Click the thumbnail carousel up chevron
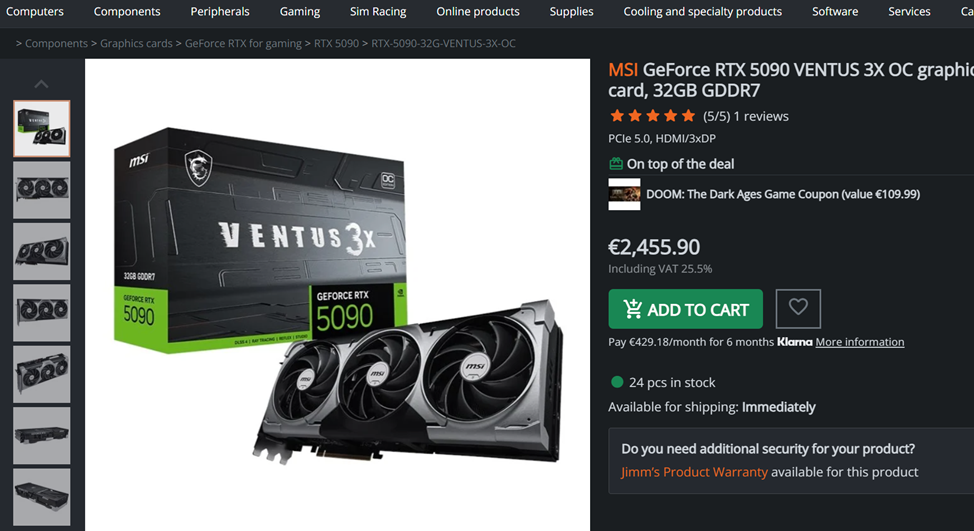 click(x=41, y=84)
